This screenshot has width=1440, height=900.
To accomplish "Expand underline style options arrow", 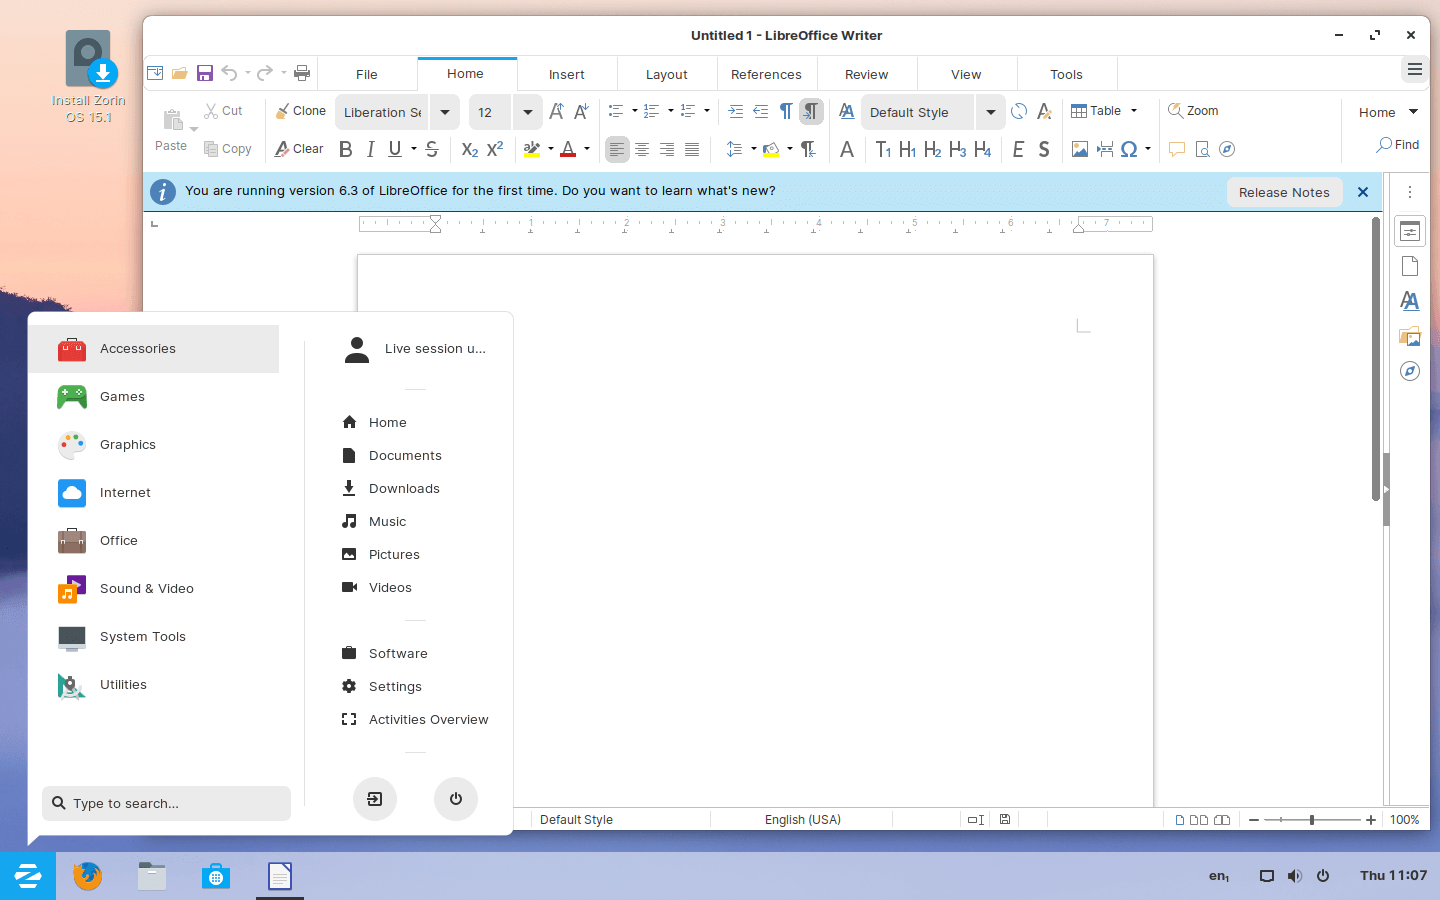I will point(414,149).
